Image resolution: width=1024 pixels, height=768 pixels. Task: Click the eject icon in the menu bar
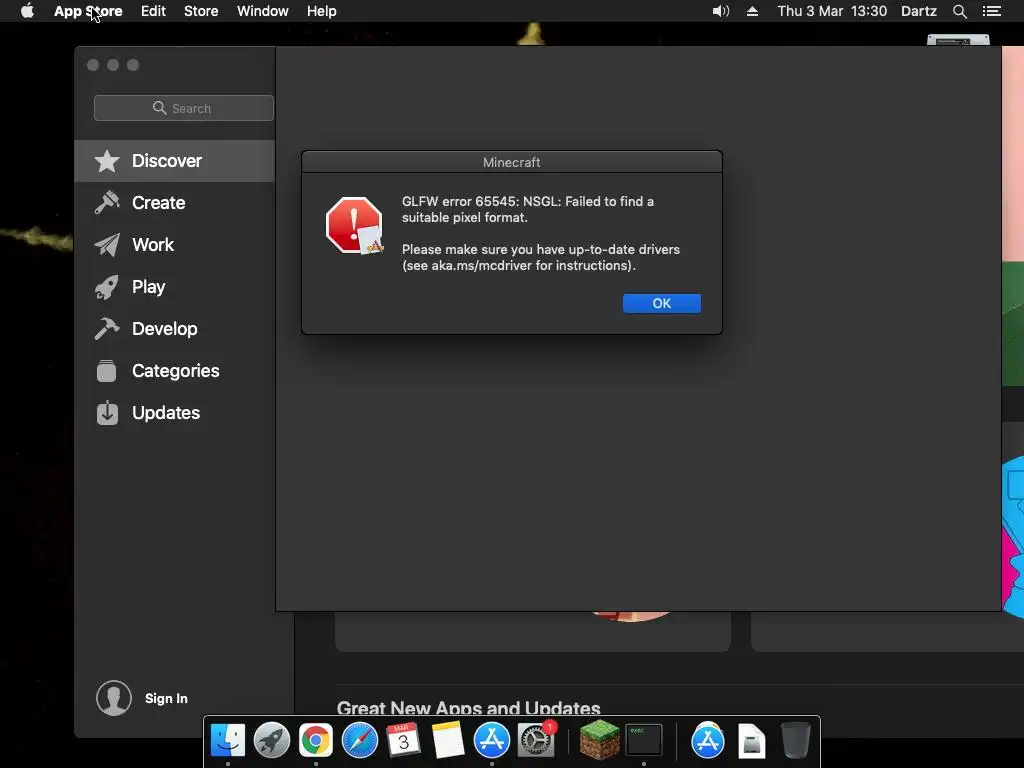coord(752,11)
